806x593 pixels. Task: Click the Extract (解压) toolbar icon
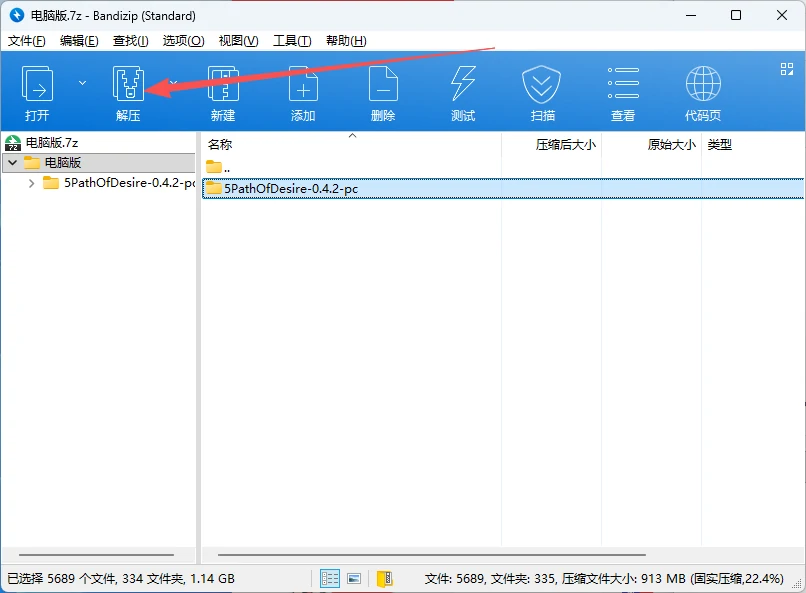tap(128, 84)
